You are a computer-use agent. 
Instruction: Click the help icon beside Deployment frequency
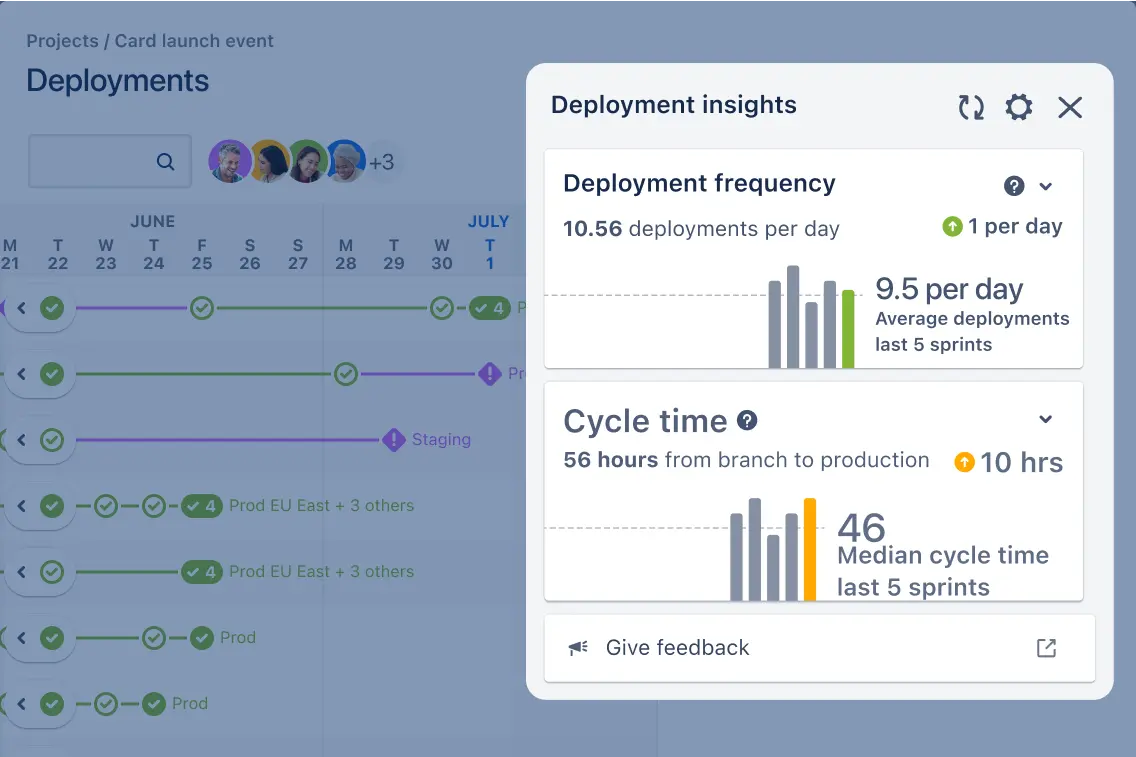(x=1014, y=186)
